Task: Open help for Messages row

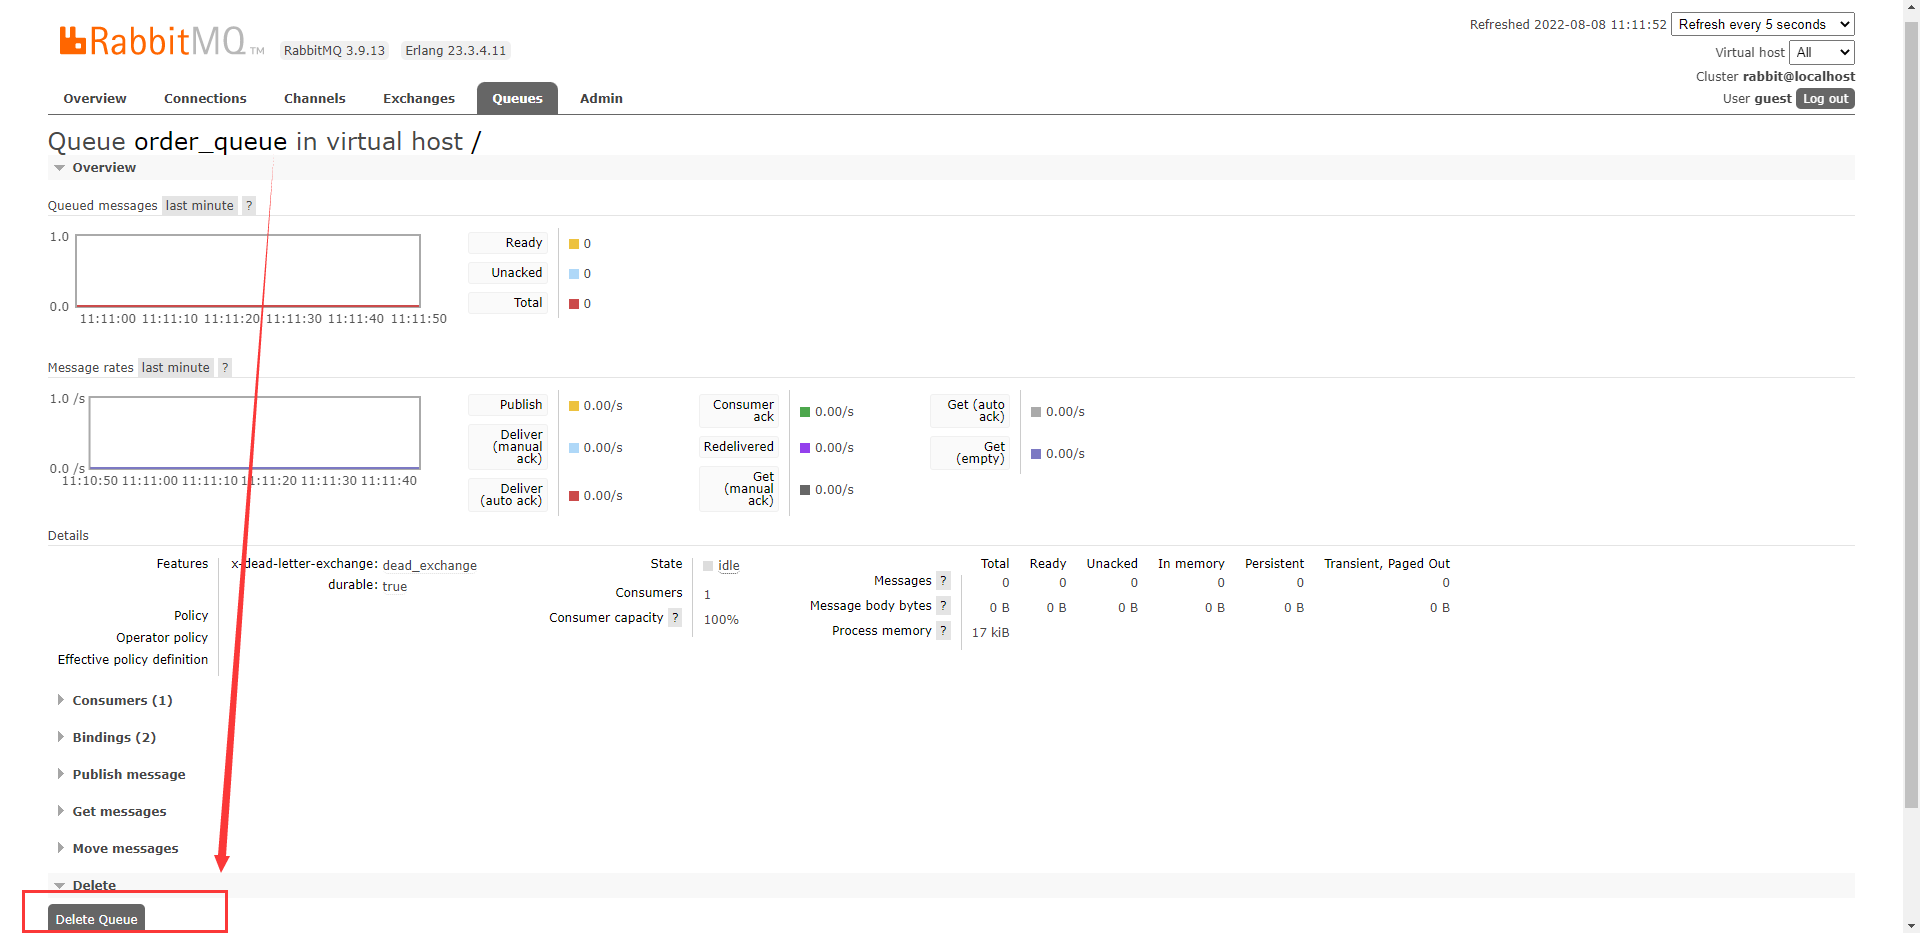Action: (x=943, y=580)
